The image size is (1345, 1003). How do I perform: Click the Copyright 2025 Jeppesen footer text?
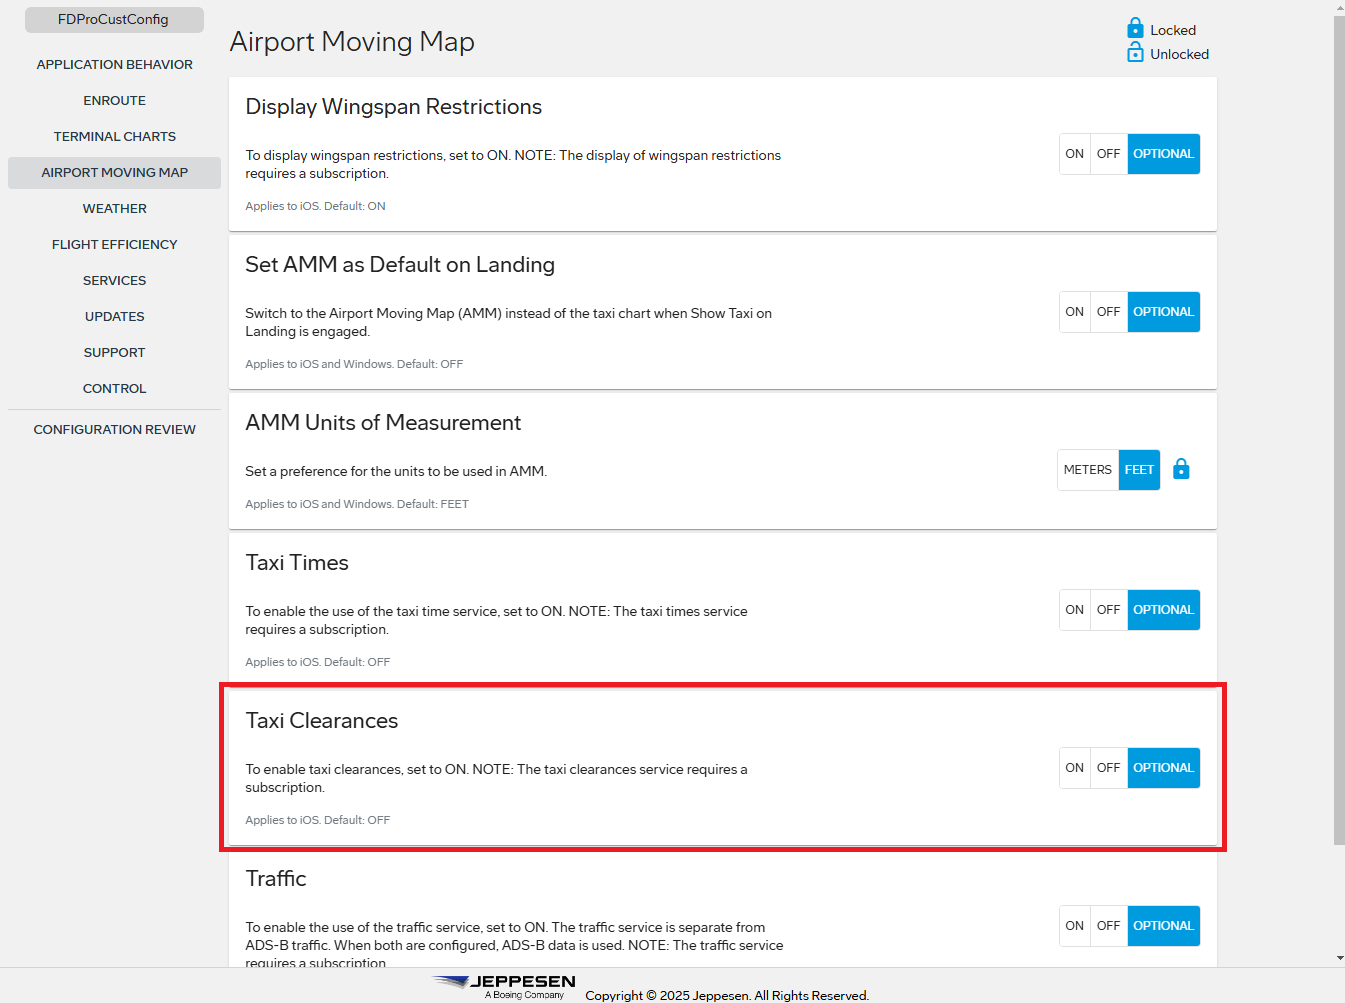pos(727,995)
